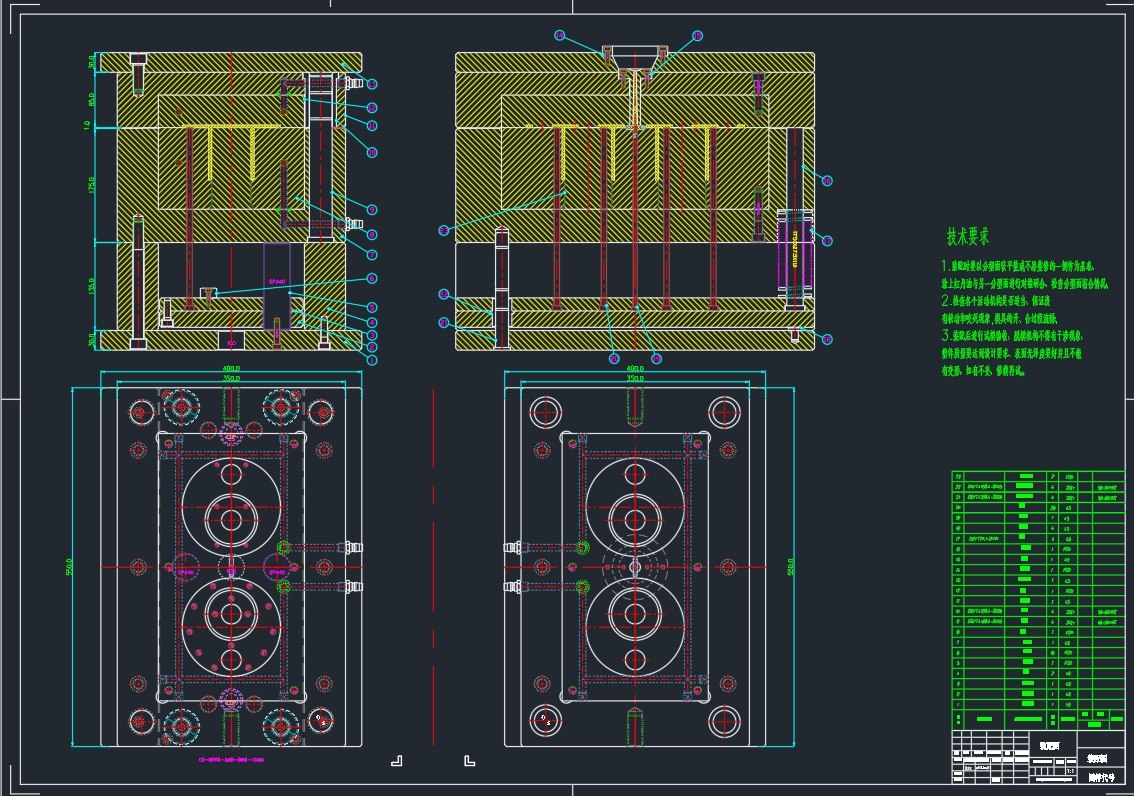Select the 1:1 scale cell in title block
The height and width of the screenshot is (796, 1134).
[1070, 771]
